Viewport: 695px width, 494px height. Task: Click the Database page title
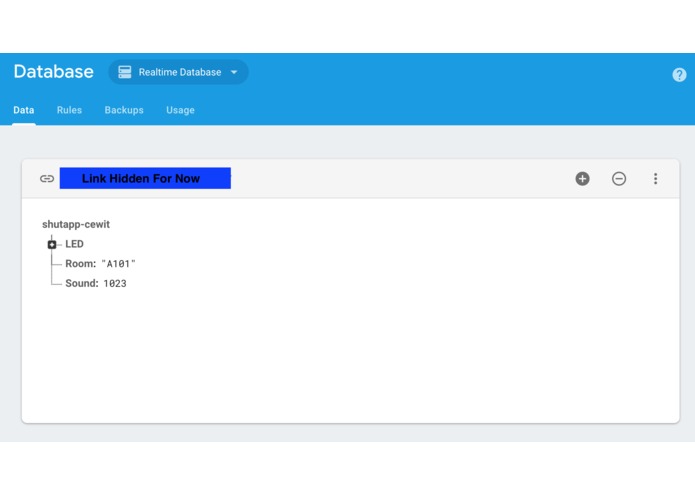tap(54, 72)
